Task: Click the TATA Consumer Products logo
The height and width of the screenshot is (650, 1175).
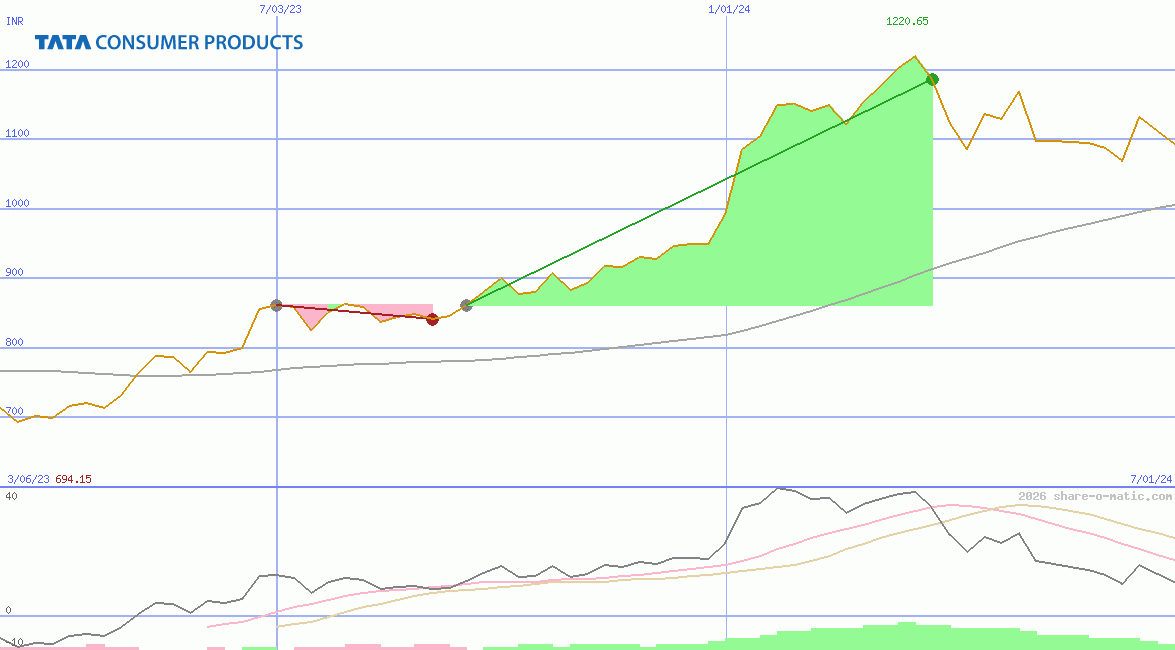Action: click(x=165, y=42)
